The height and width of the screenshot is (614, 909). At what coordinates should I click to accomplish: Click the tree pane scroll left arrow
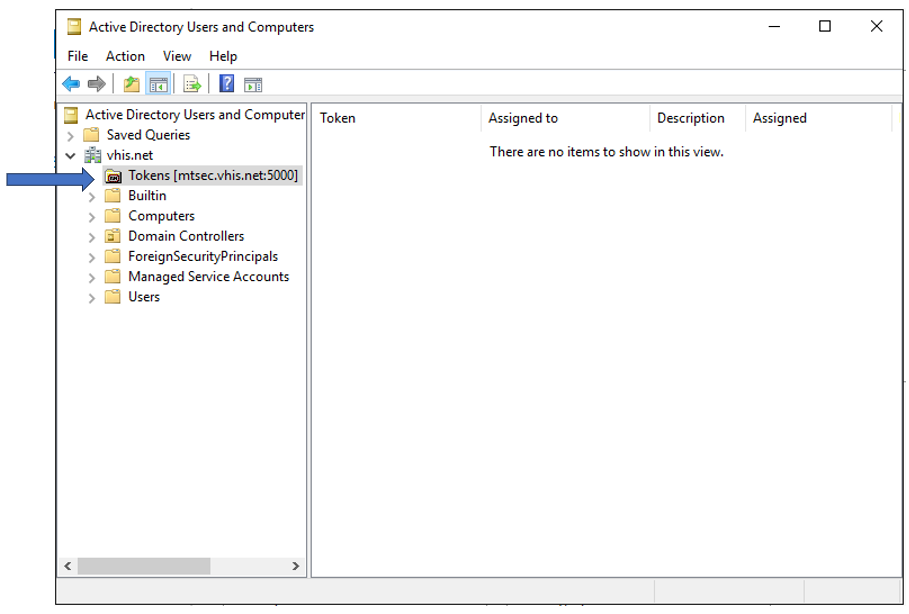(x=68, y=566)
